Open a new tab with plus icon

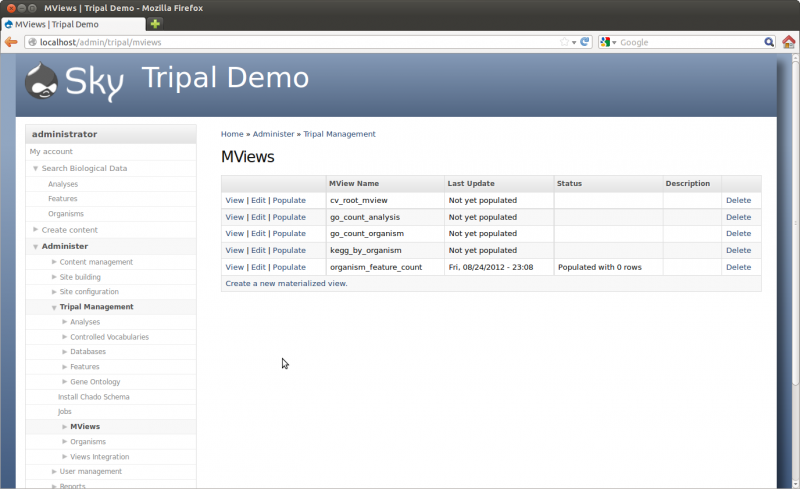pyautogui.click(x=155, y=23)
